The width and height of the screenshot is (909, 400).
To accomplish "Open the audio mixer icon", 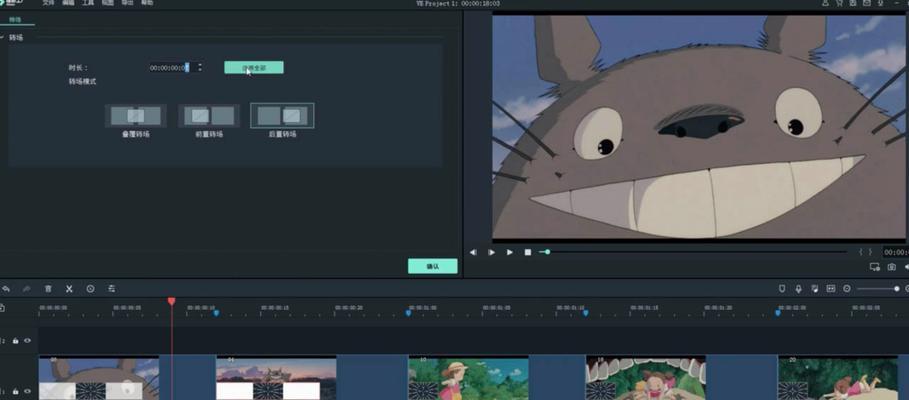I will pyautogui.click(x=815, y=289).
